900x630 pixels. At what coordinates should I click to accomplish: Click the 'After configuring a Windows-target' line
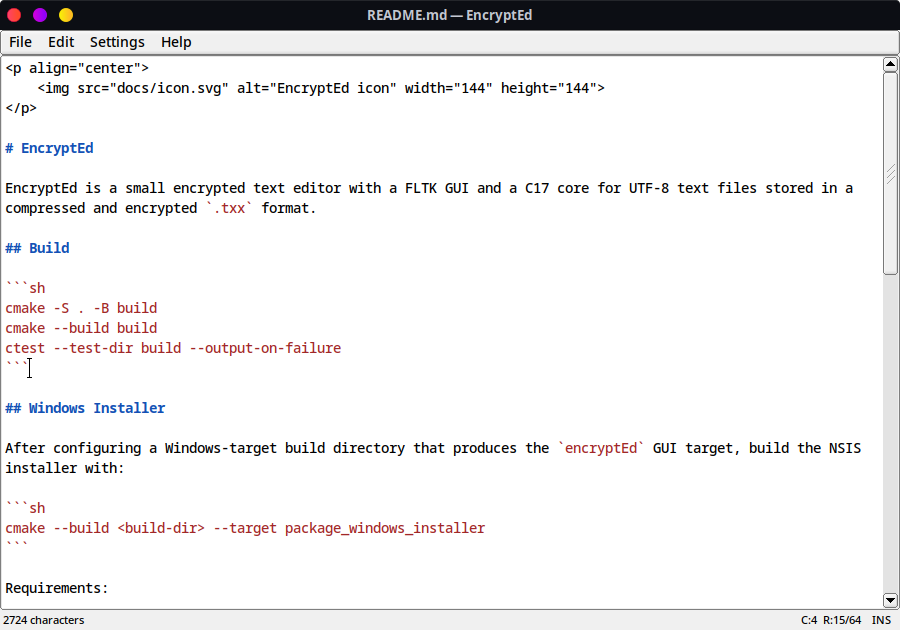point(433,448)
